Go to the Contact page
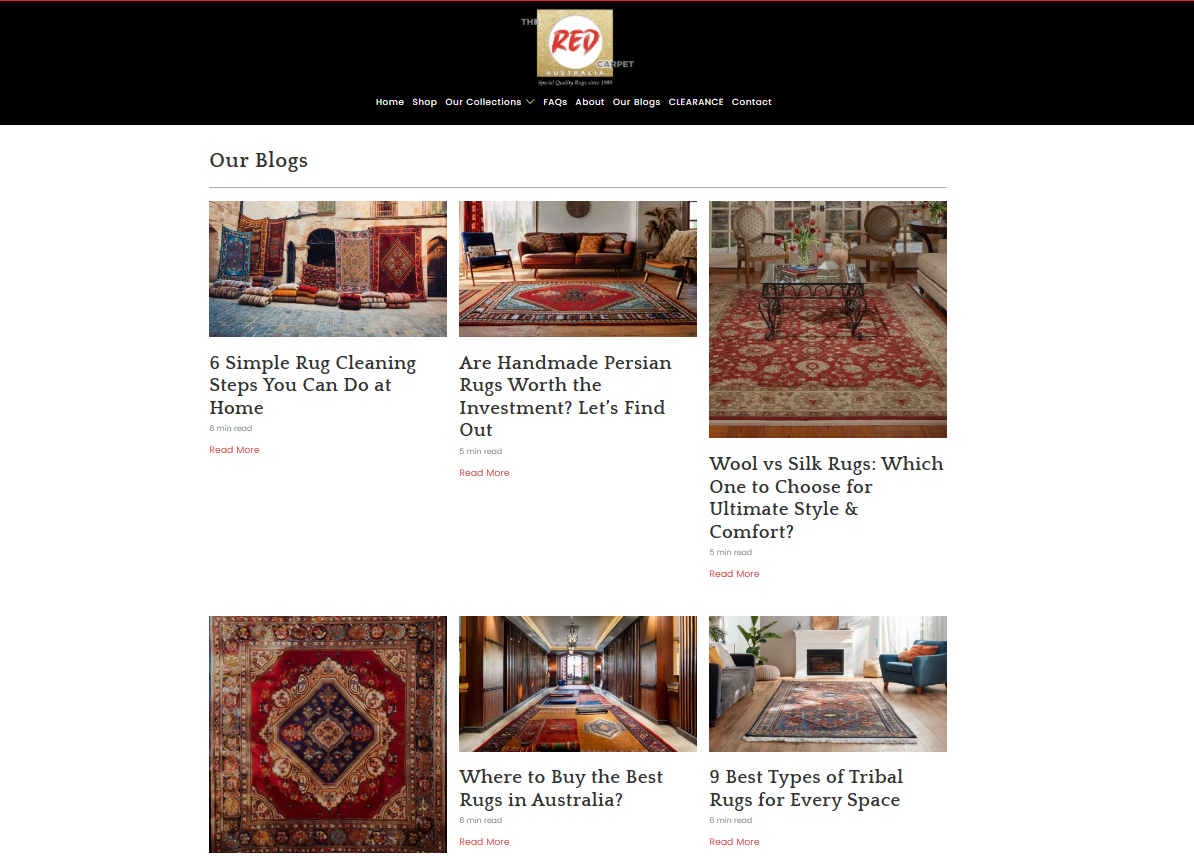Viewport: 1194px width, 856px height. (752, 102)
